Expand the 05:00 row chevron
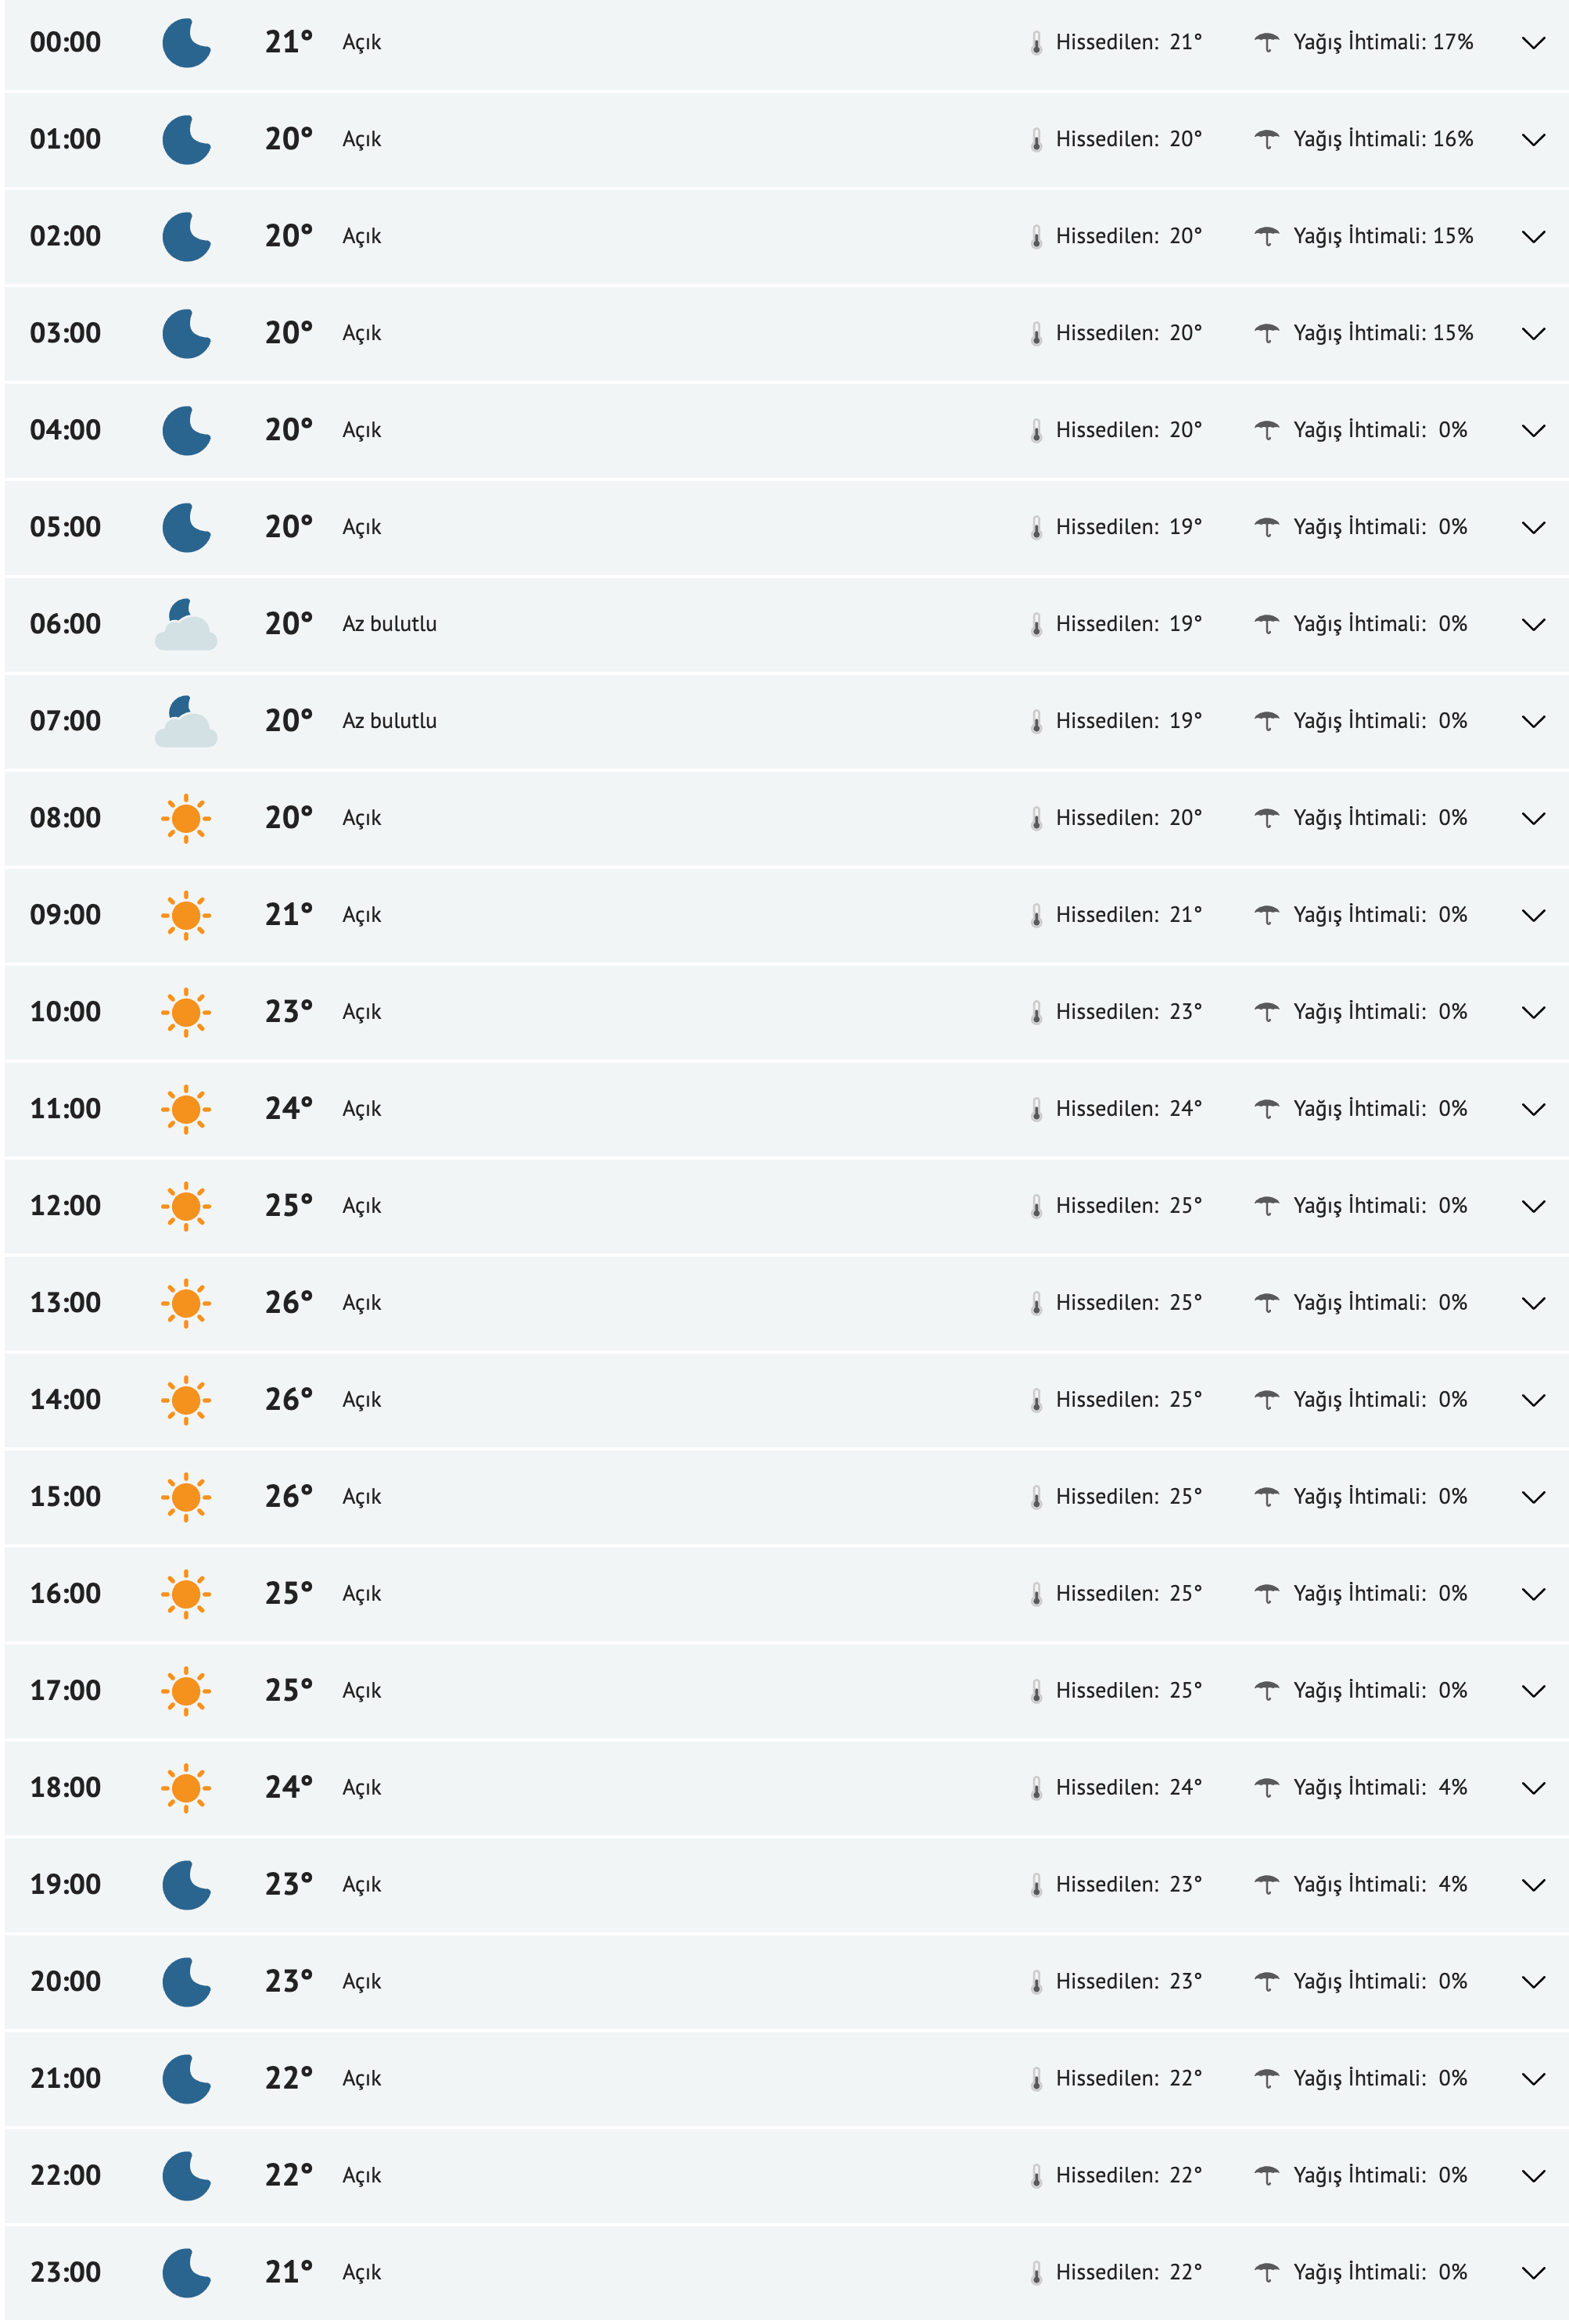The width and height of the screenshot is (1569, 2324). click(1533, 528)
